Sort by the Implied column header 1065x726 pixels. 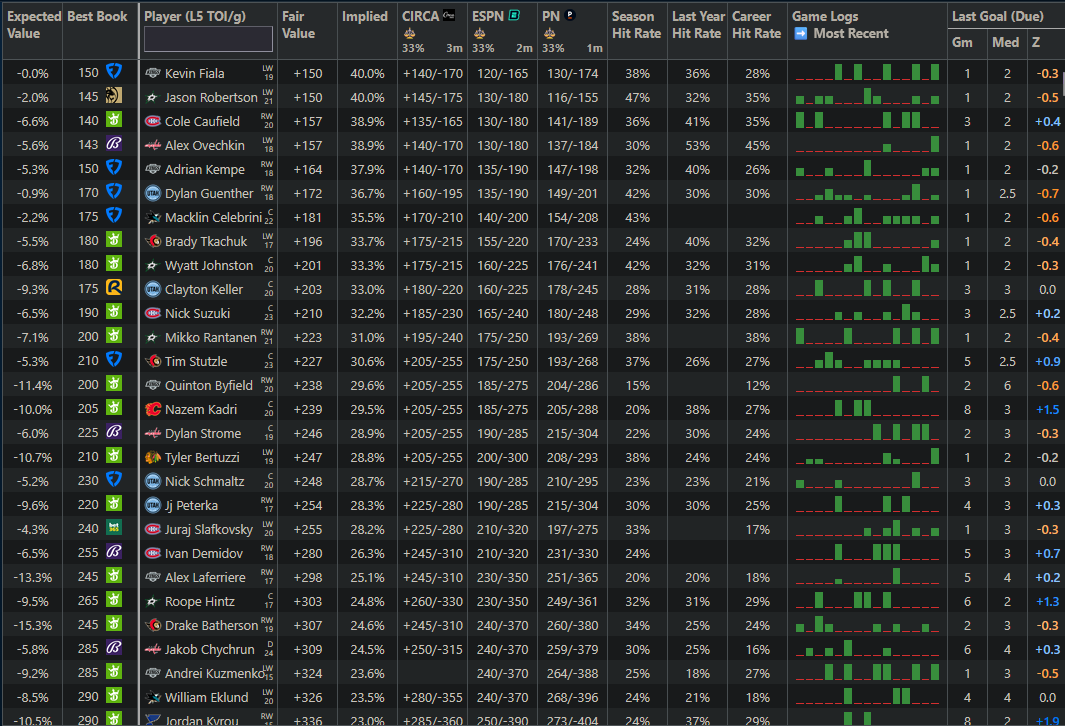[365, 16]
